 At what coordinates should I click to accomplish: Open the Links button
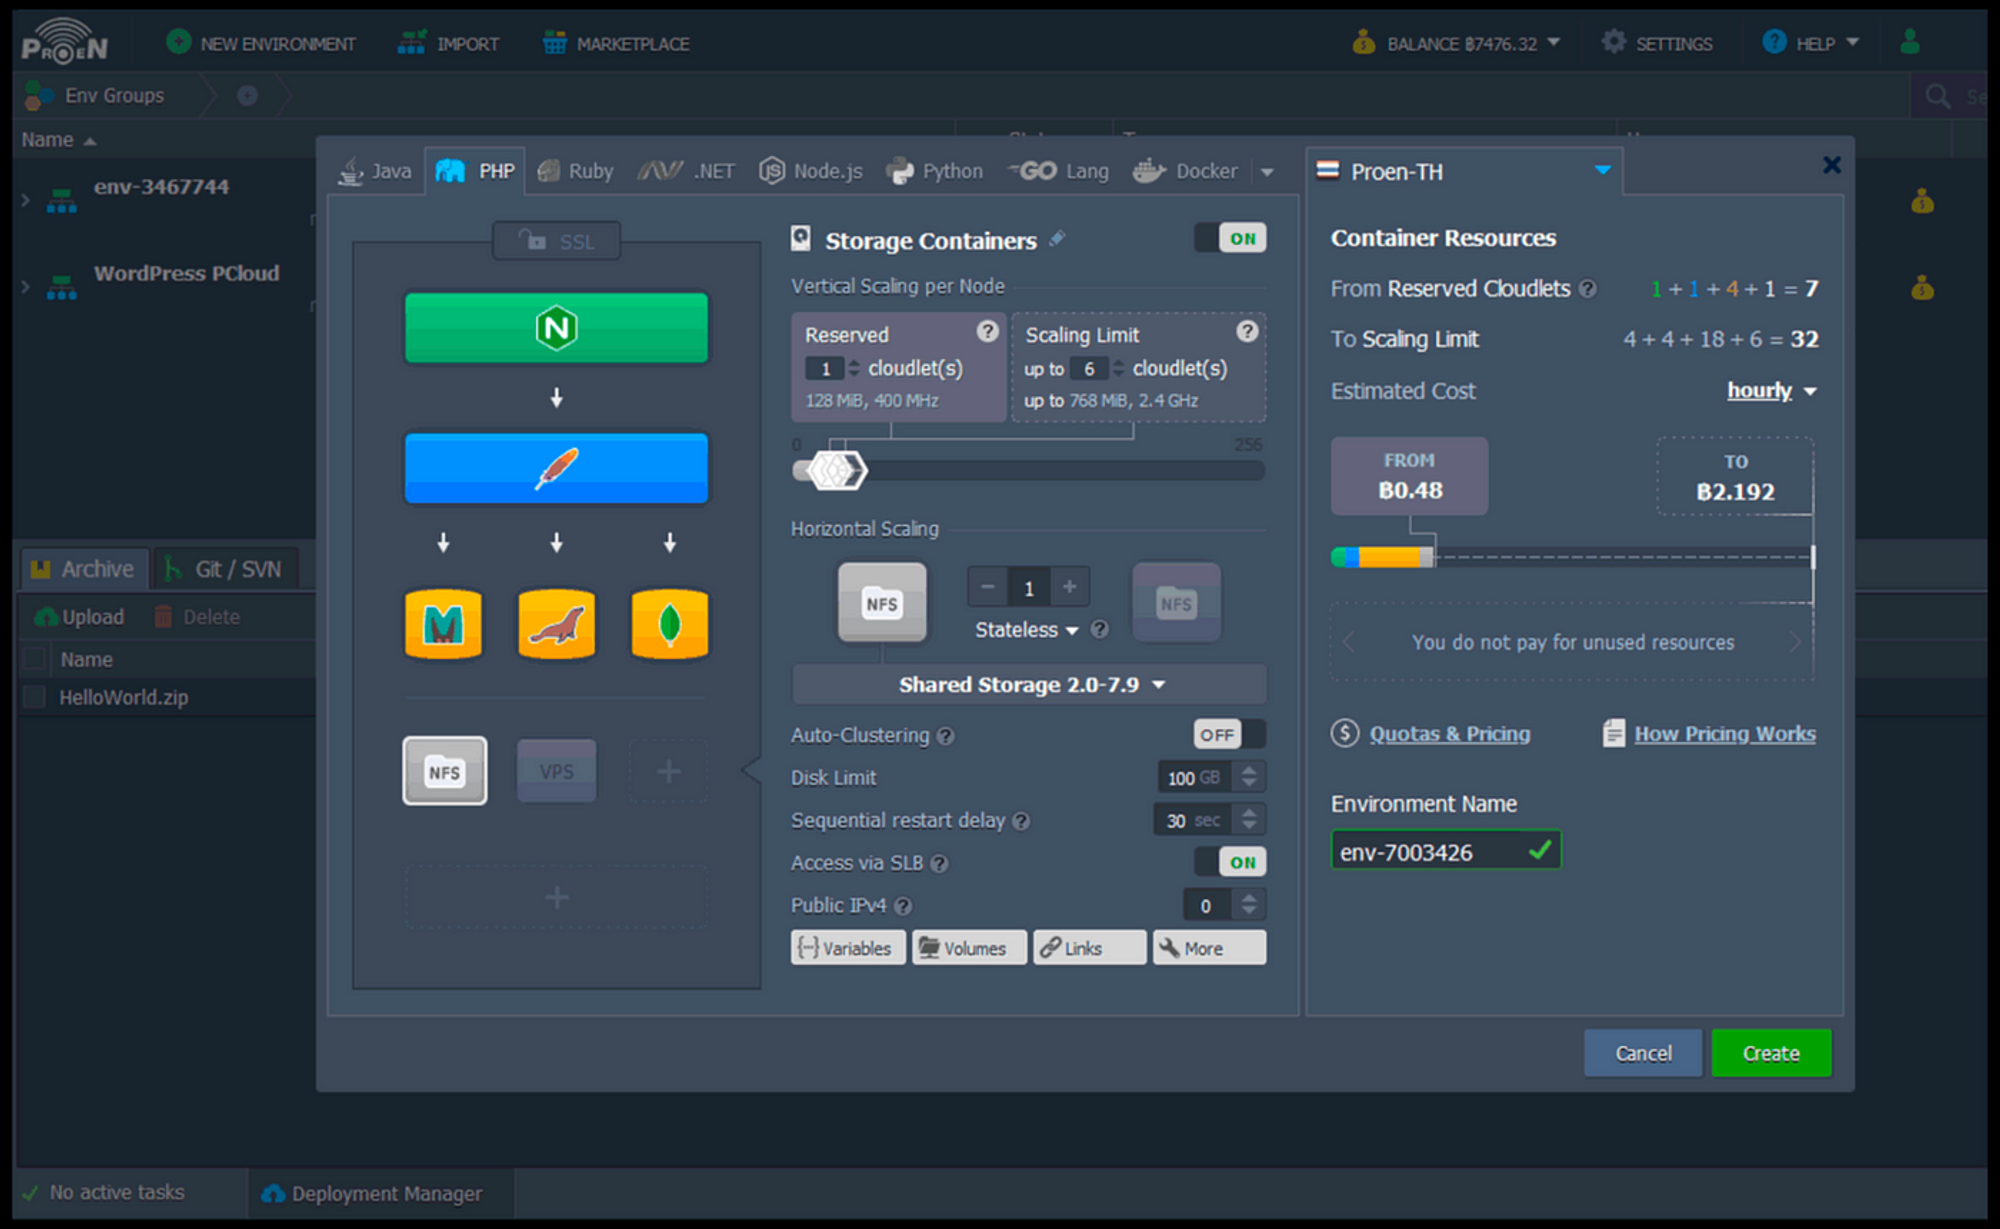pos(1089,948)
